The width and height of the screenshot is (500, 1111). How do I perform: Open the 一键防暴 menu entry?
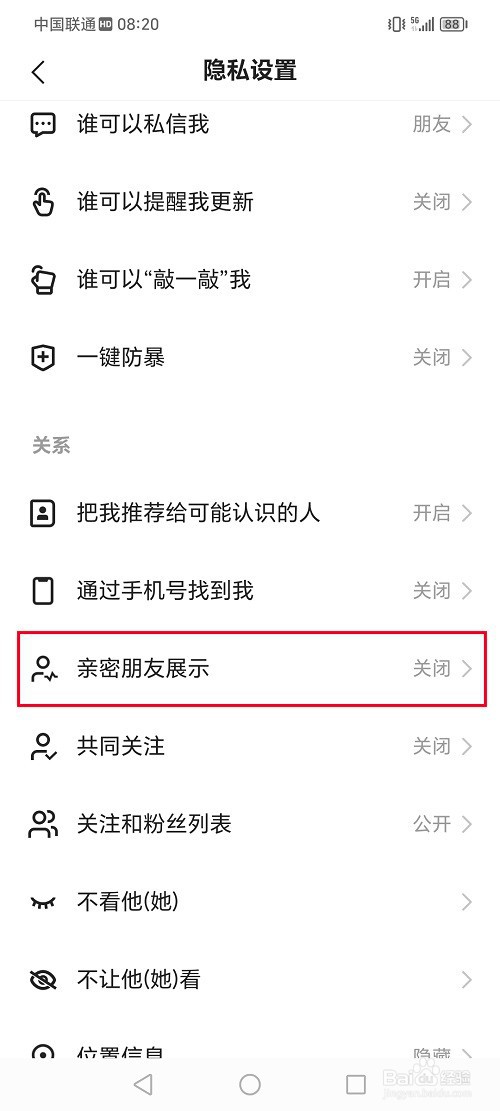250,358
